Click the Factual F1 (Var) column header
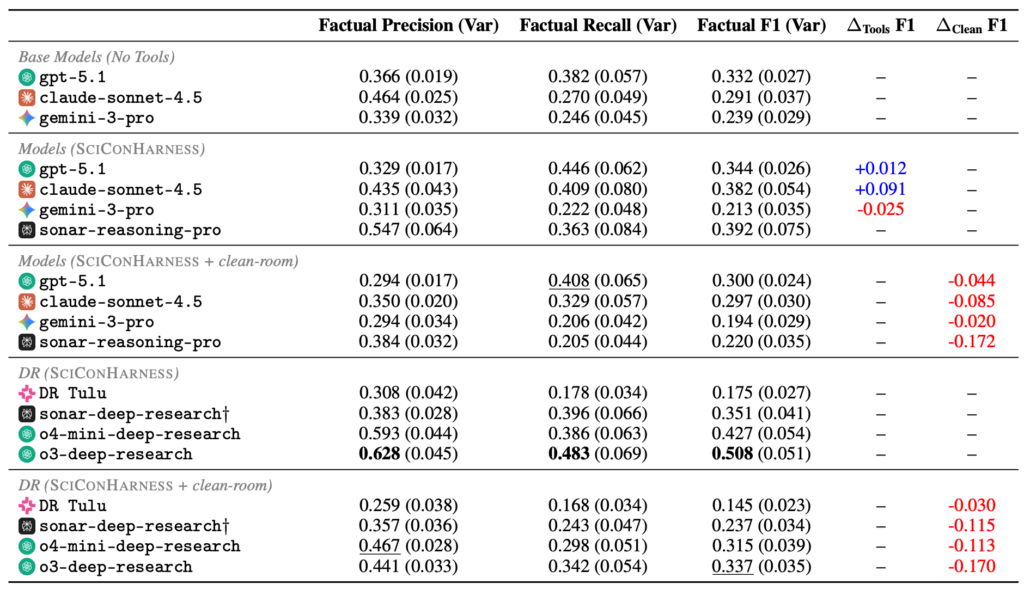The height and width of the screenshot is (590, 1024). coord(761,25)
